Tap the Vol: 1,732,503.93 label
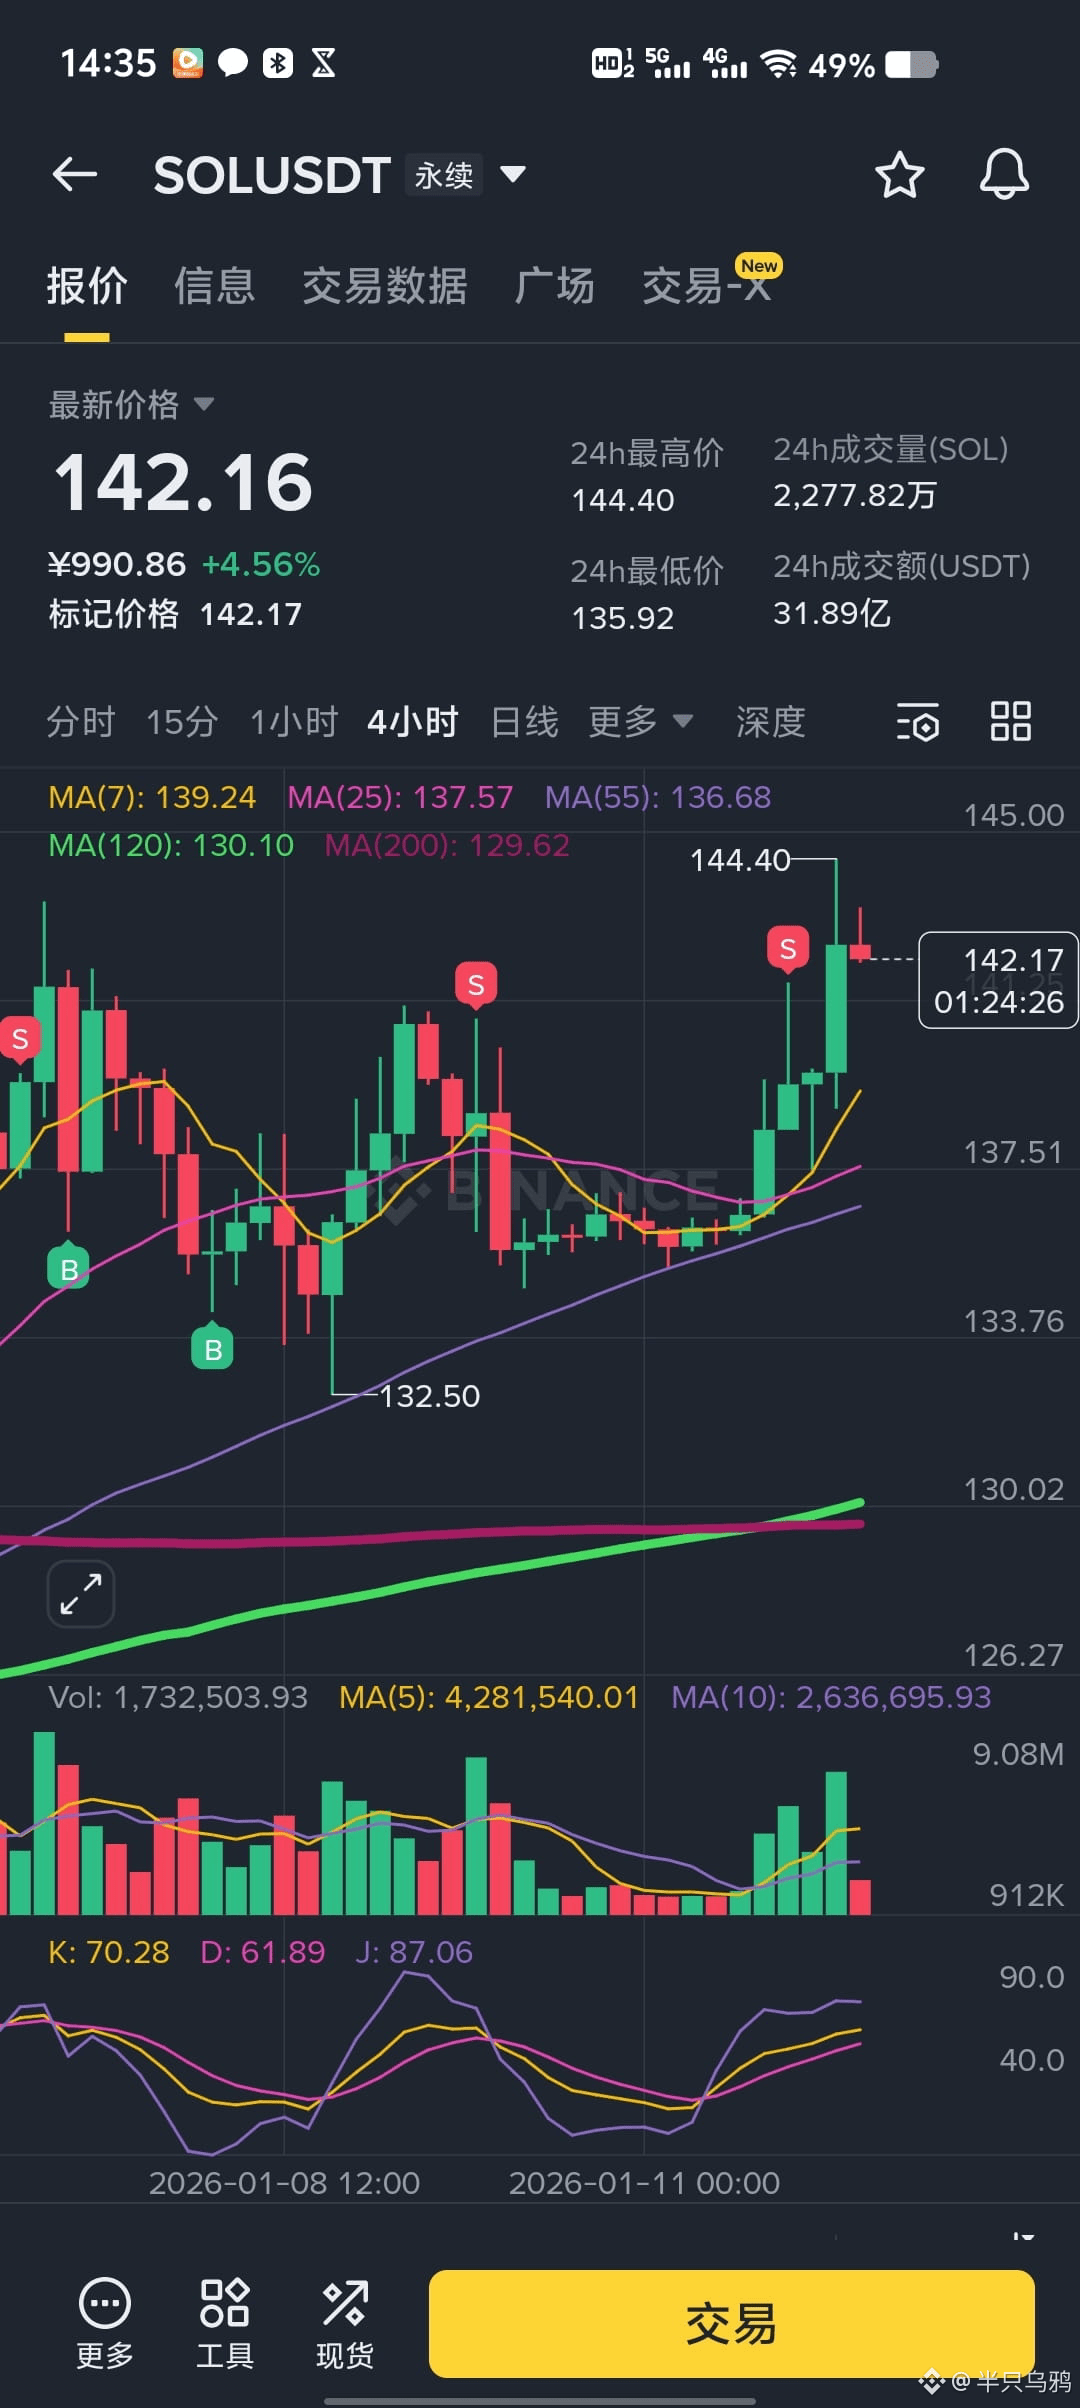Image resolution: width=1080 pixels, height=2408 pixels. (178, 1697)
